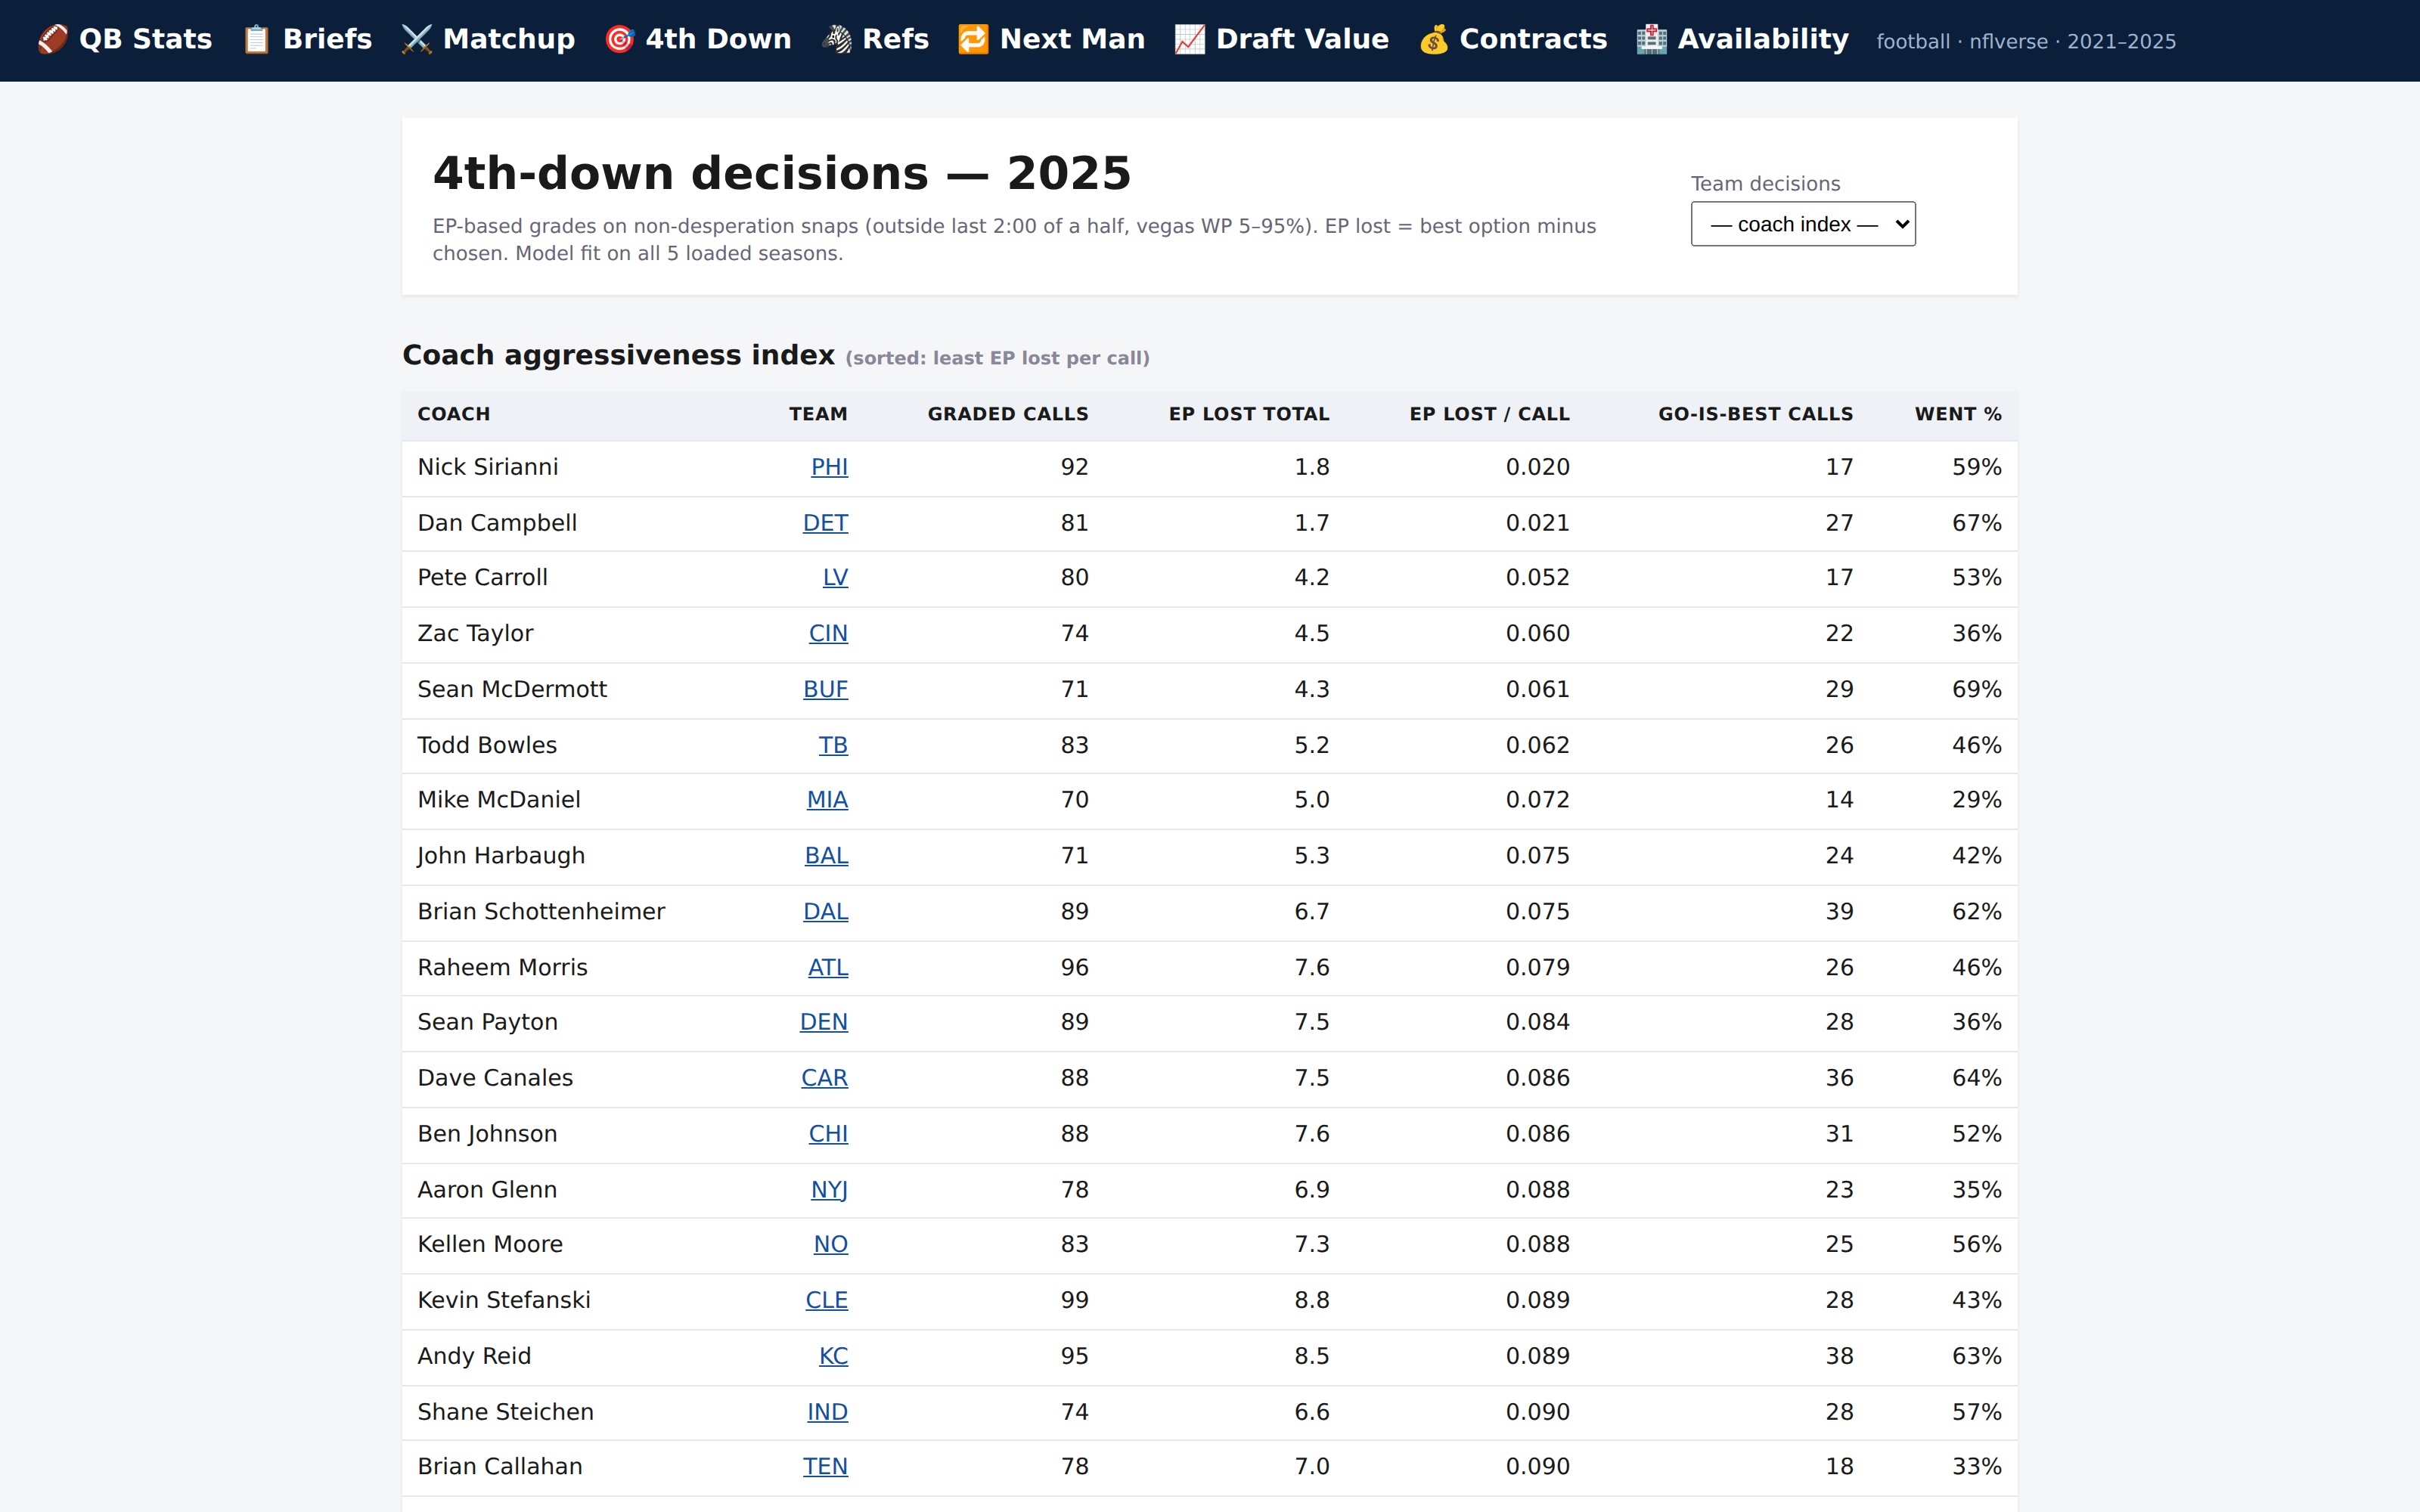Click the chart icon beside Draft Value

pyautogui.click(x=1190, y=40)
